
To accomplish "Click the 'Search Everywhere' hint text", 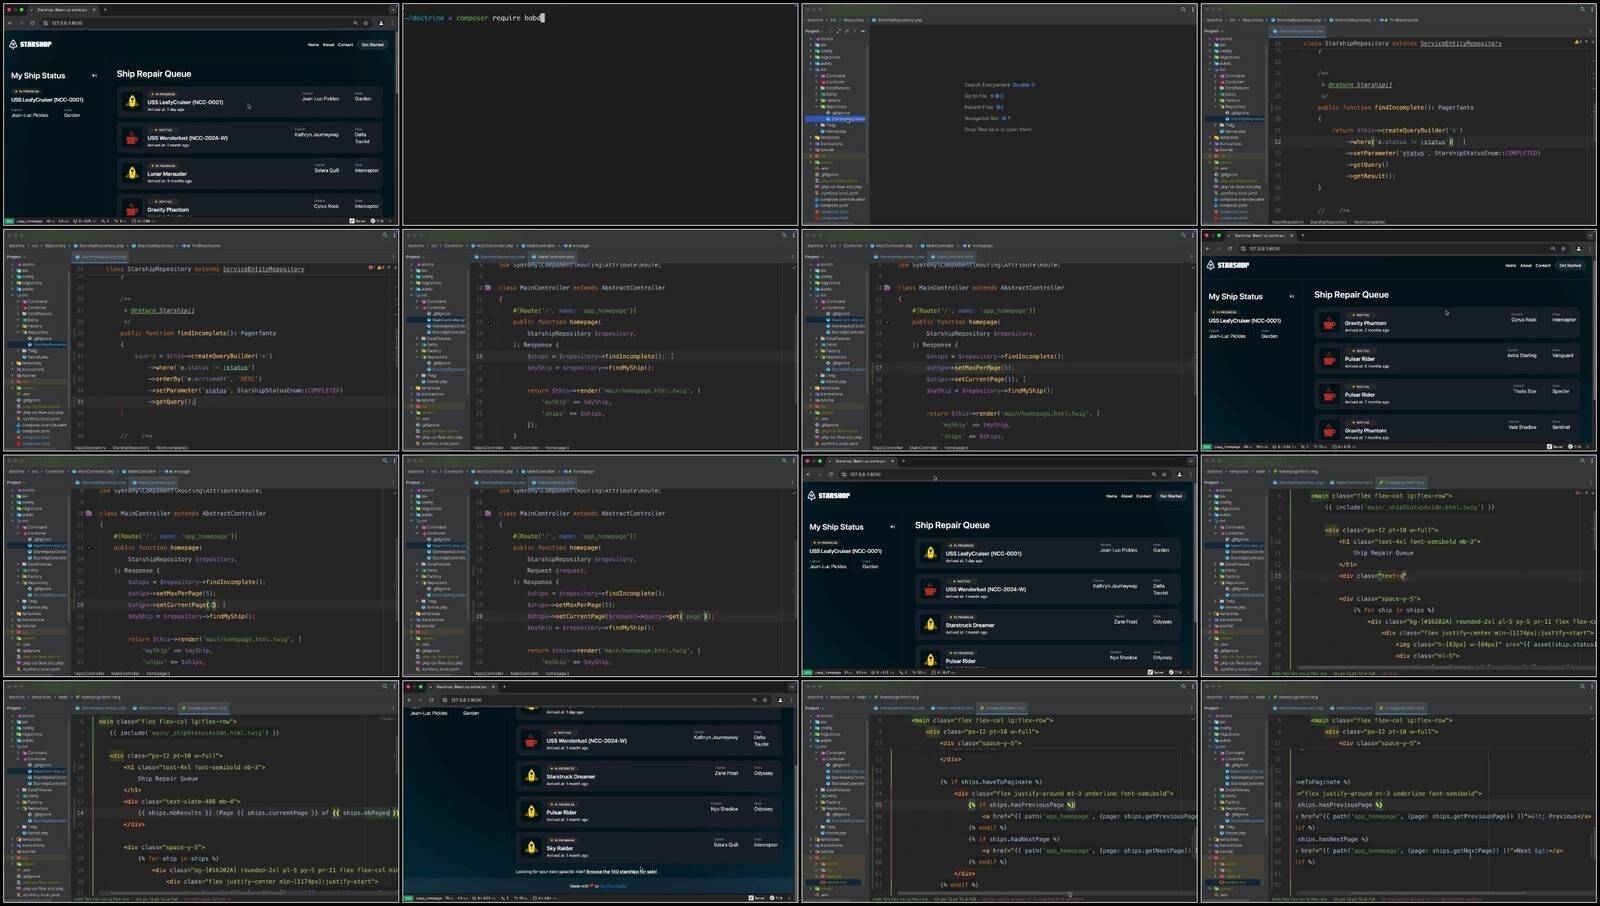I will [x=987, y=85].
